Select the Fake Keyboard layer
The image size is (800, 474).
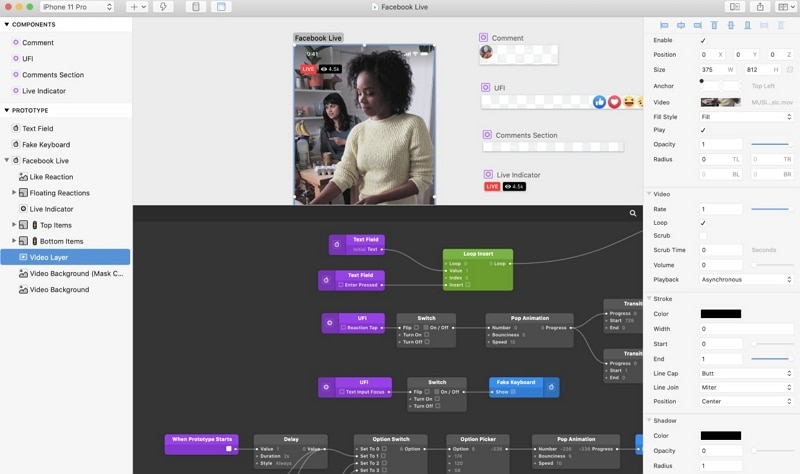click(x=46, y=144)
